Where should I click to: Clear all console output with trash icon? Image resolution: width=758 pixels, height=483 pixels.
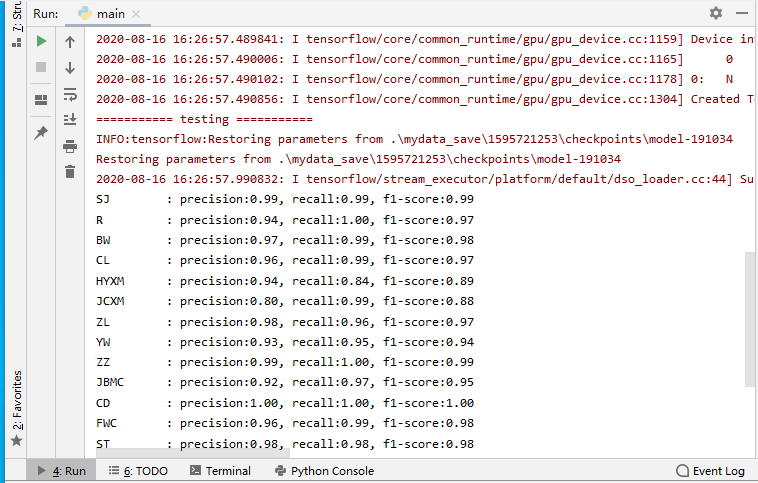pyautogui.click(x=70, y=172)
